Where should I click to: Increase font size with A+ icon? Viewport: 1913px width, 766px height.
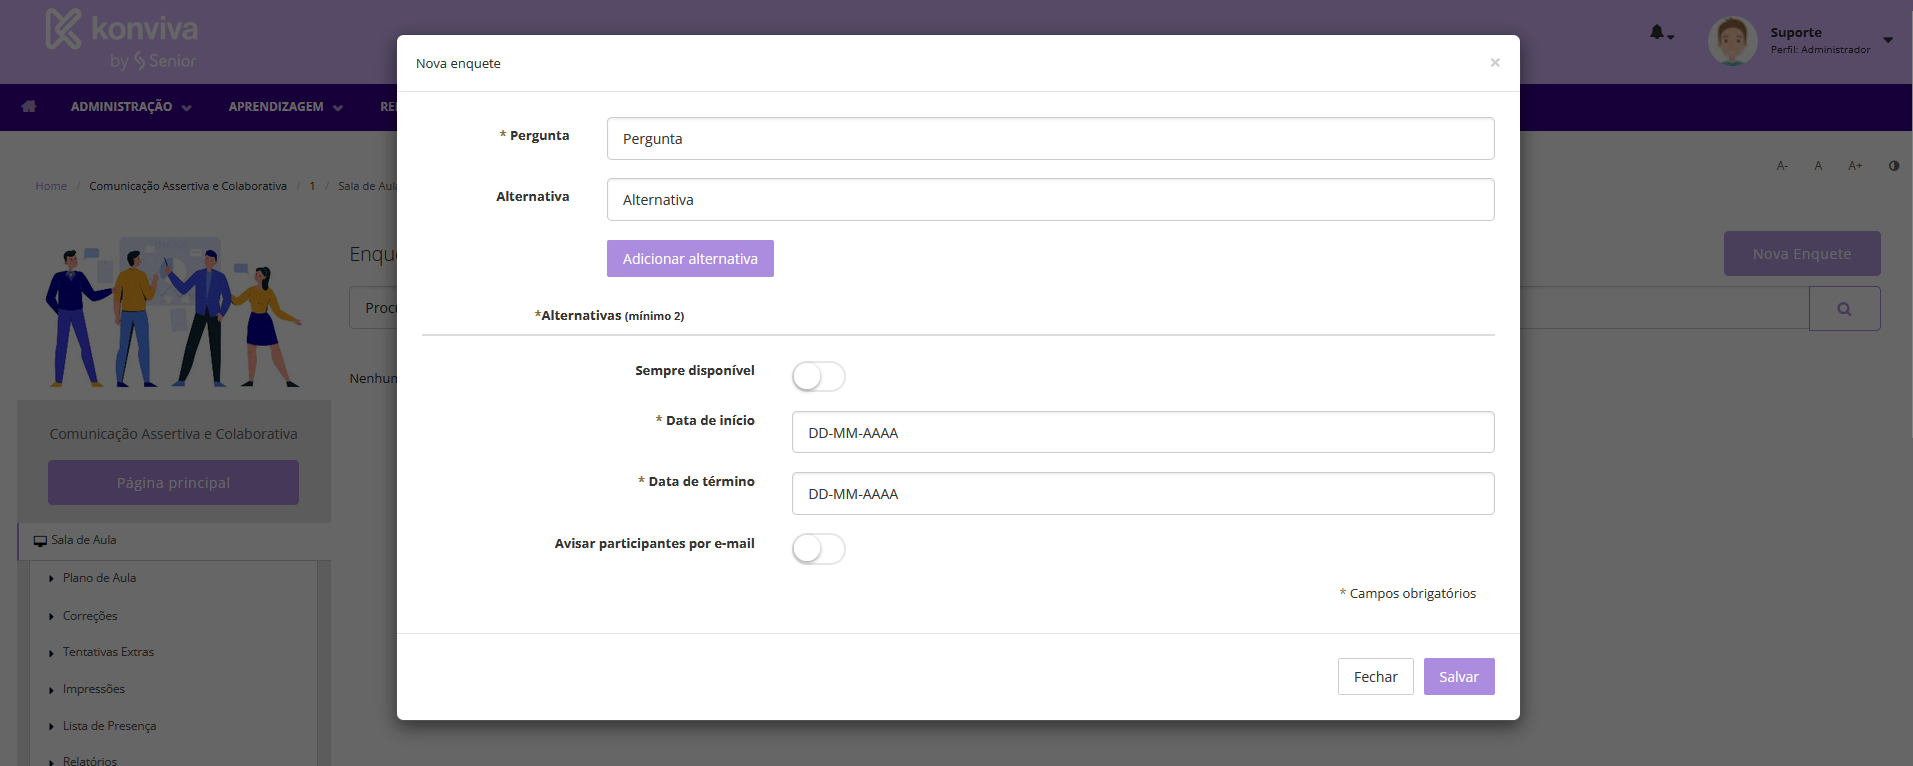point(1855,166)
